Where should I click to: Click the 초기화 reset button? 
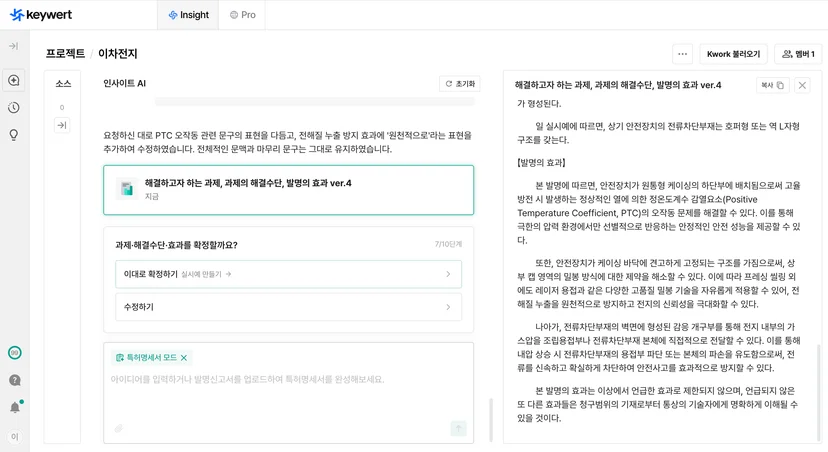coord(460,83)
